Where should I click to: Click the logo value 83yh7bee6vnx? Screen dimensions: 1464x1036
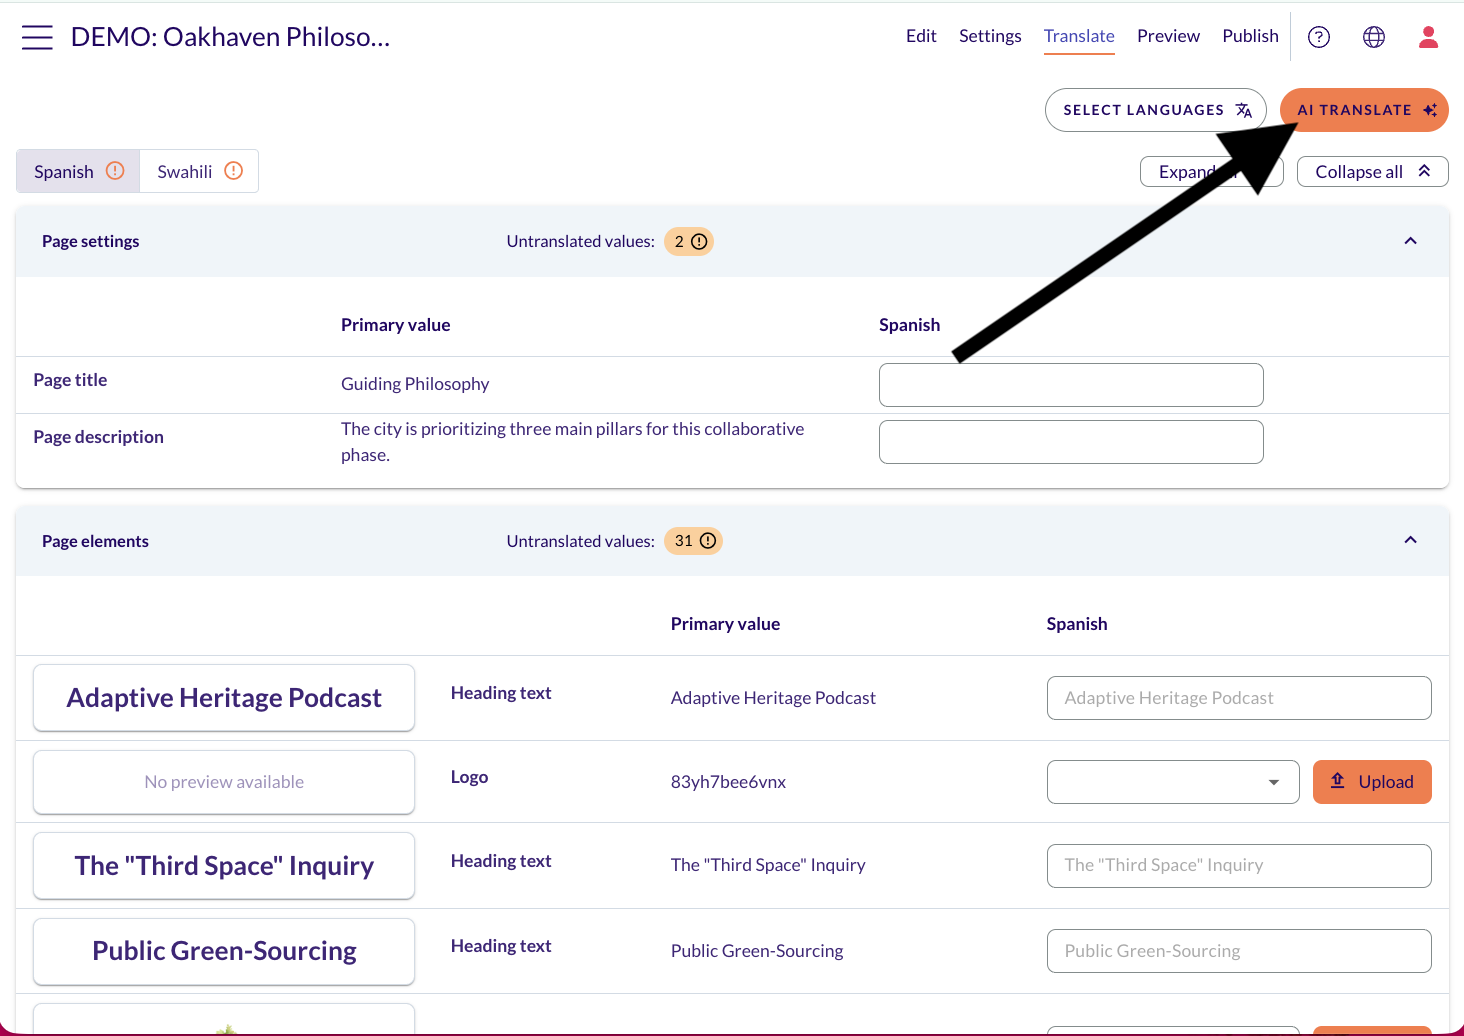click(728, 782)
